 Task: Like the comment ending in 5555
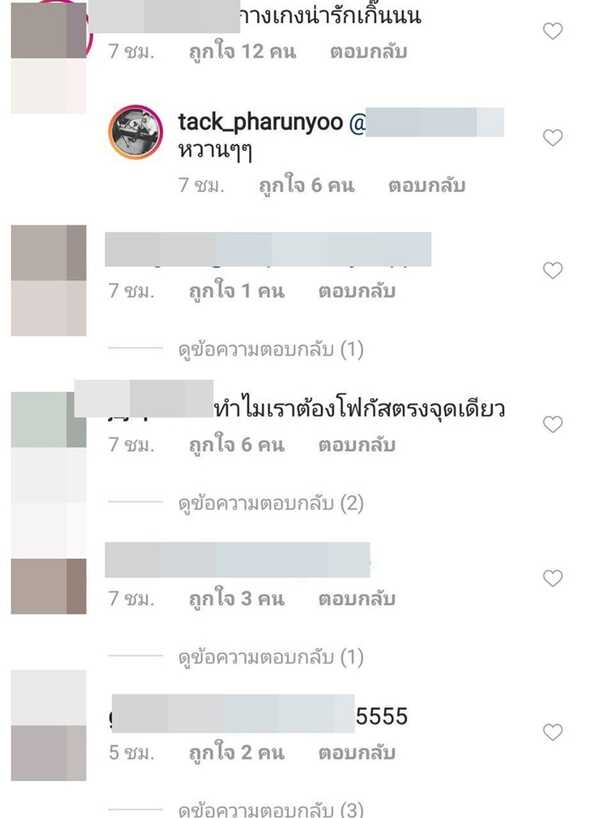point(553,732)
